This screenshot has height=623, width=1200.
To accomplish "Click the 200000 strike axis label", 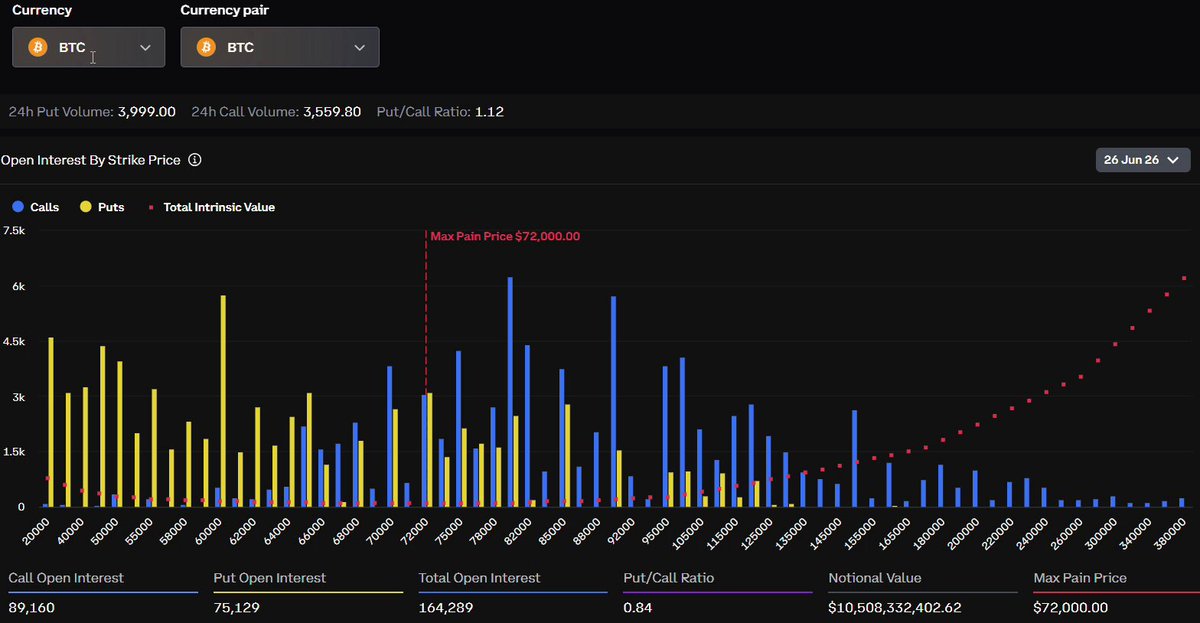I will click(966, 532).
